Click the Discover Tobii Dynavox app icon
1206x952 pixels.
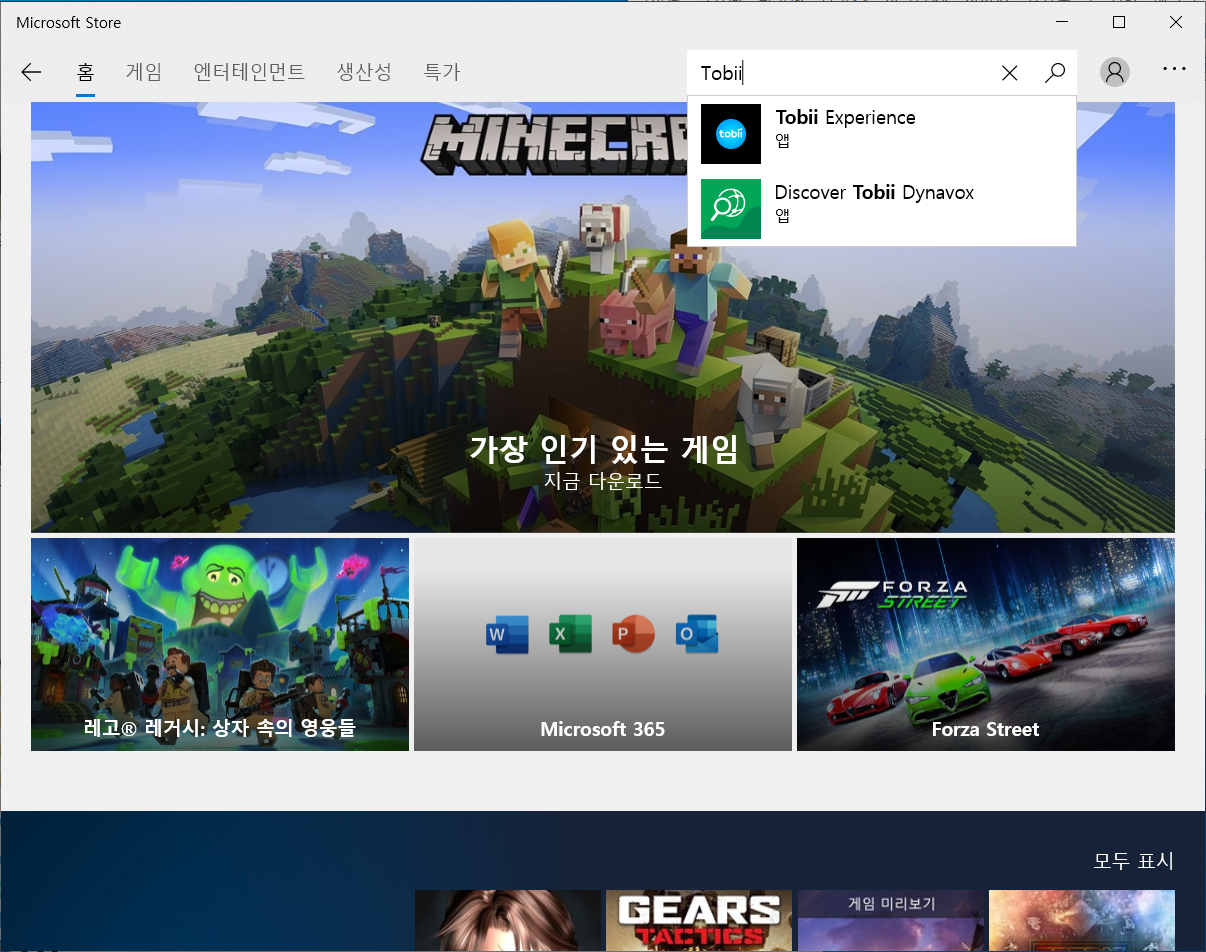pos(731,209)
